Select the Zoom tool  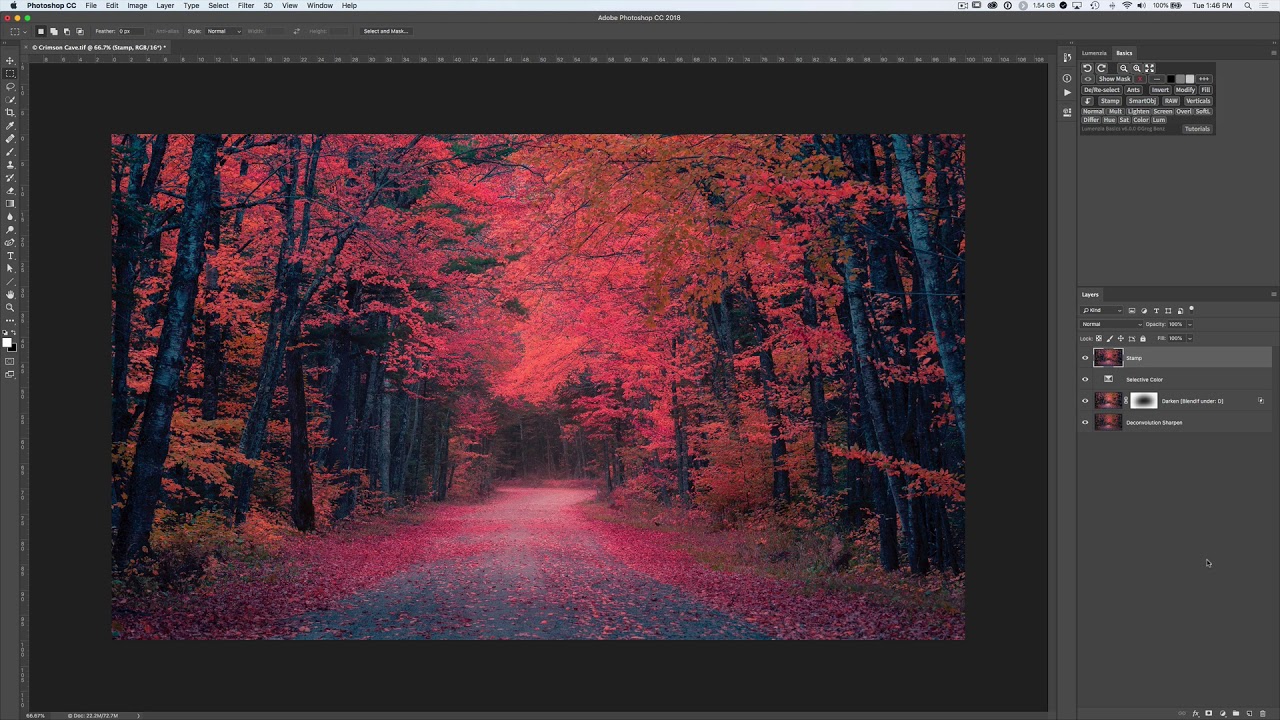point(10,307)
